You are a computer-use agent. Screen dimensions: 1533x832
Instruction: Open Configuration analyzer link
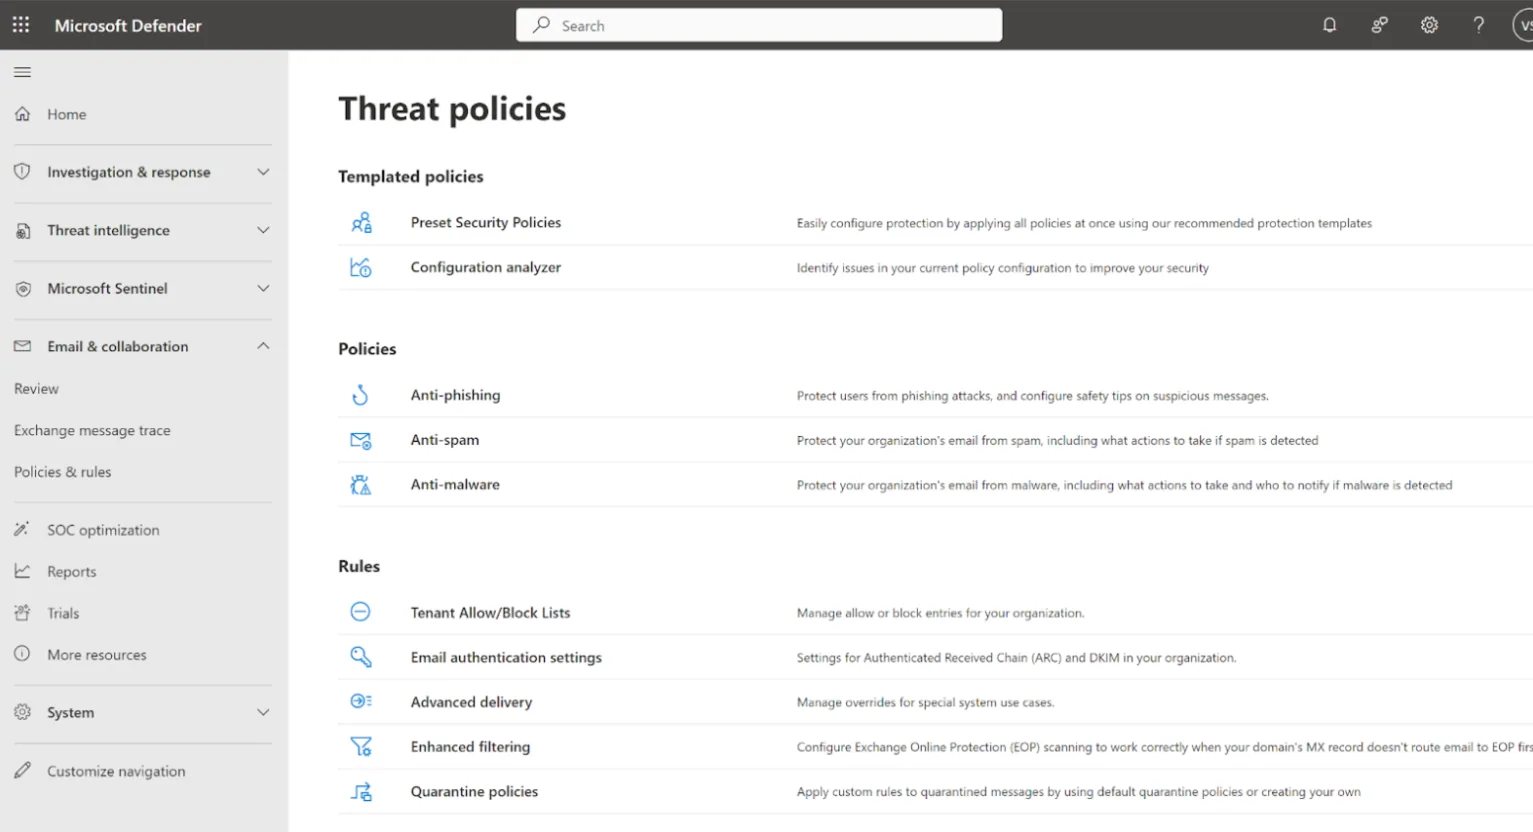tap(486, 267)
